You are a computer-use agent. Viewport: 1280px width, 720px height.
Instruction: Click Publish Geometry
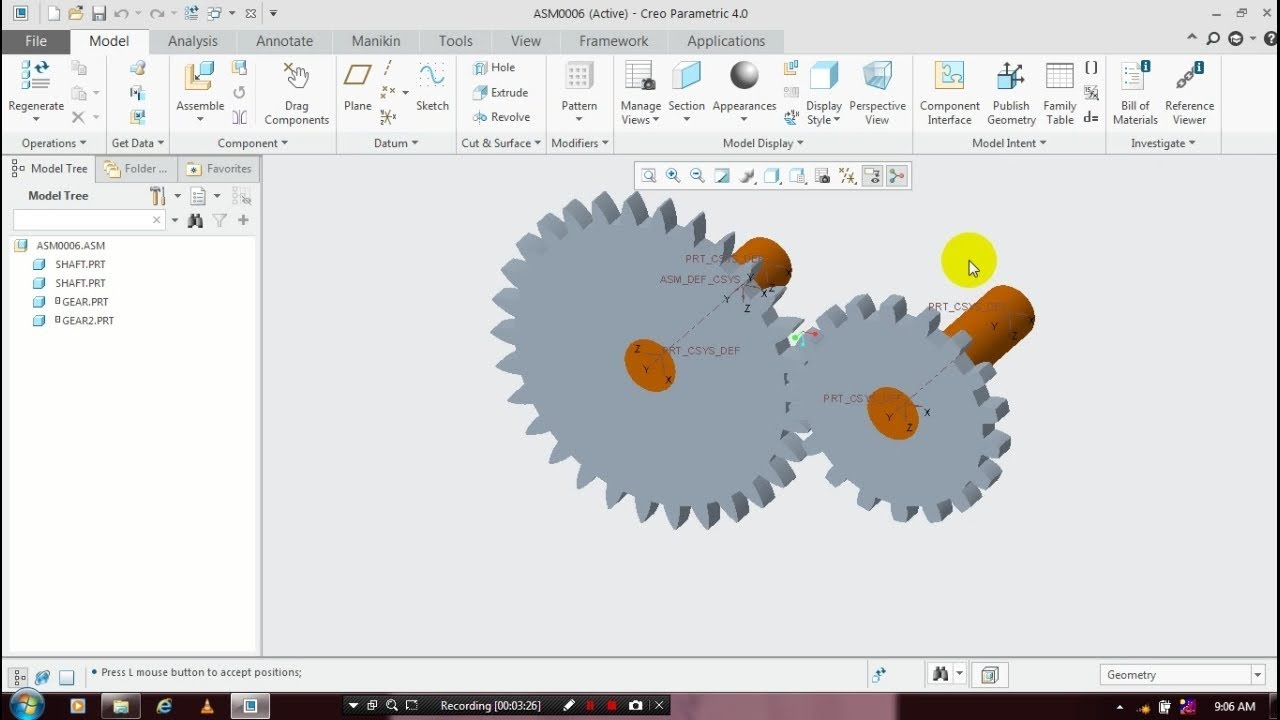[x=1011, y=93]
